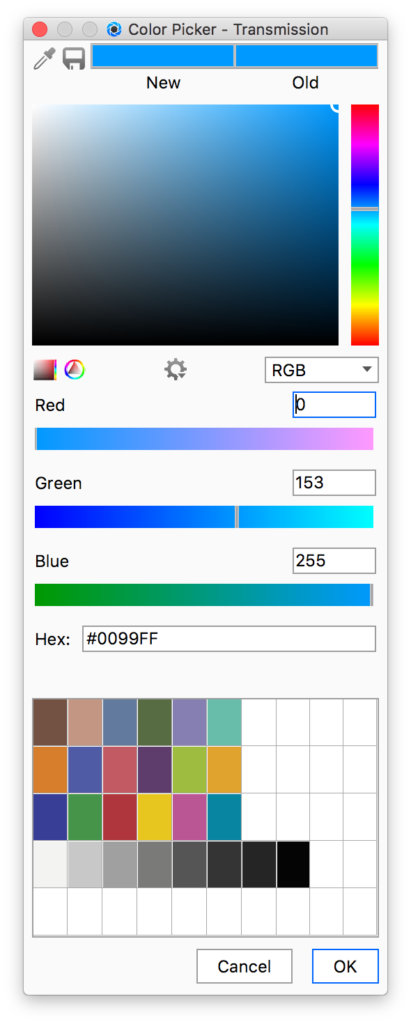This screenshot has height=1024, width=411.
Task: Click the New color preview bar
Action: coord(163,56)
